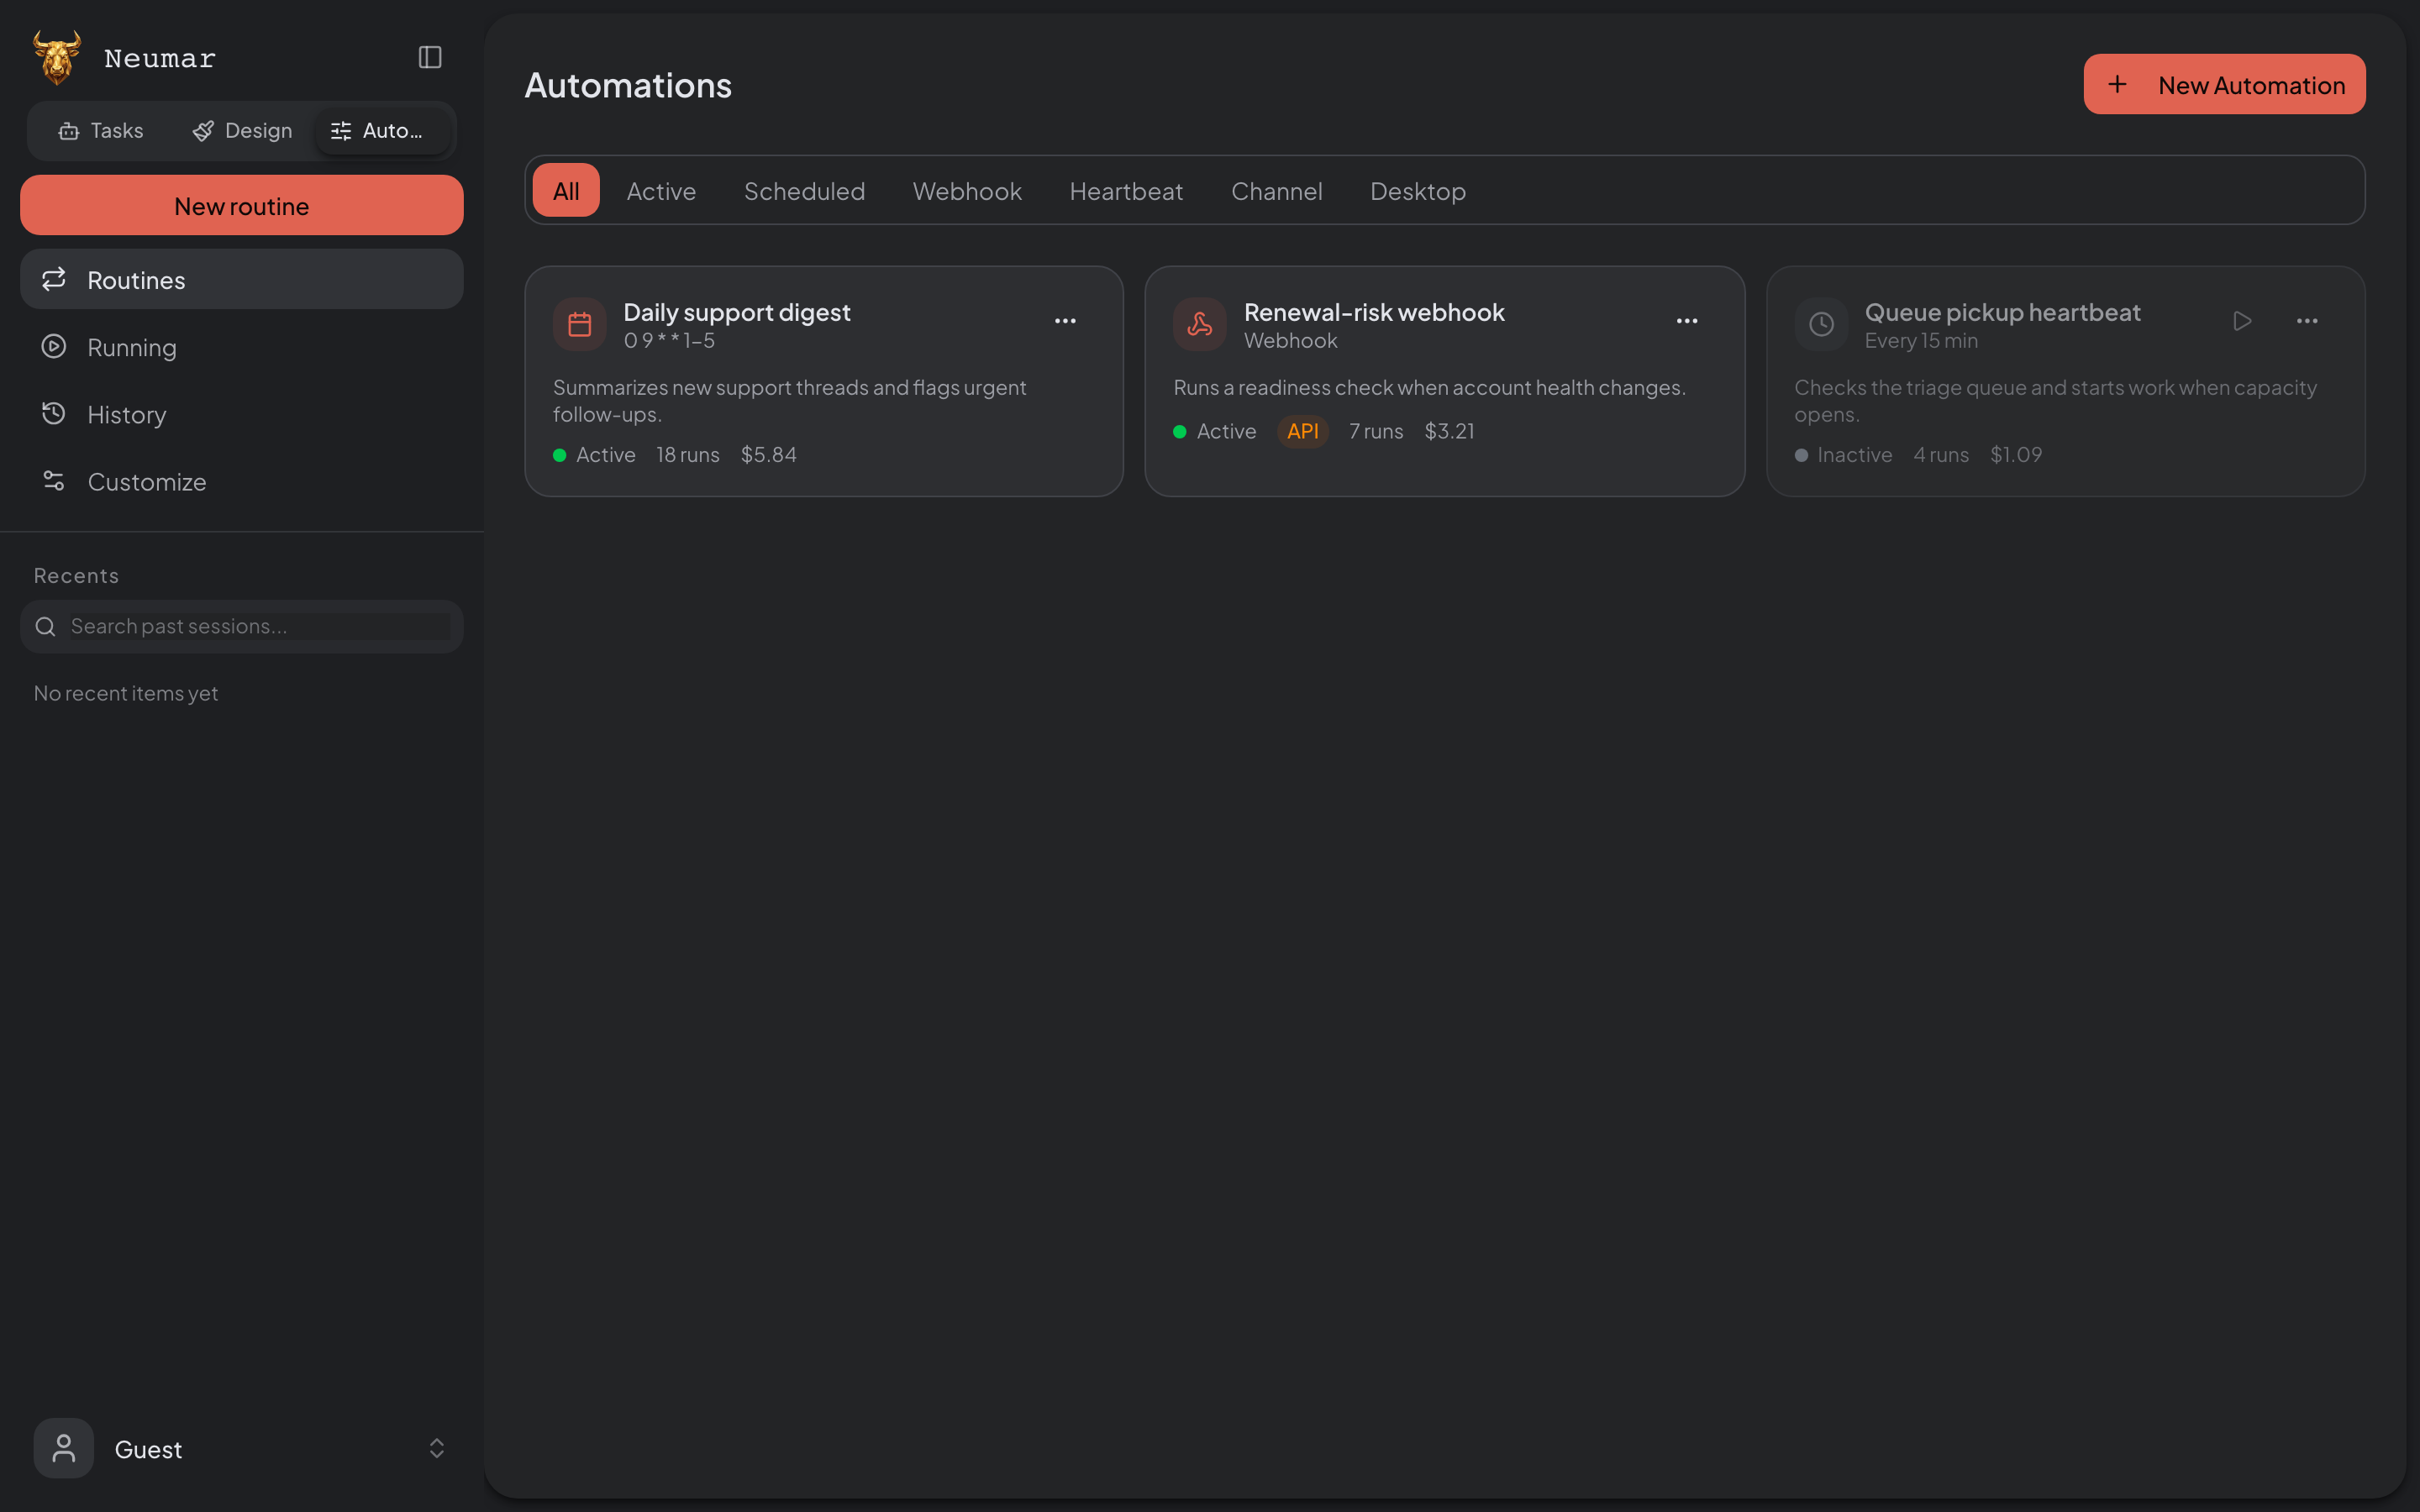
Task: Click the Queue pickup heartbeat clock icon
Action: 1822,324
